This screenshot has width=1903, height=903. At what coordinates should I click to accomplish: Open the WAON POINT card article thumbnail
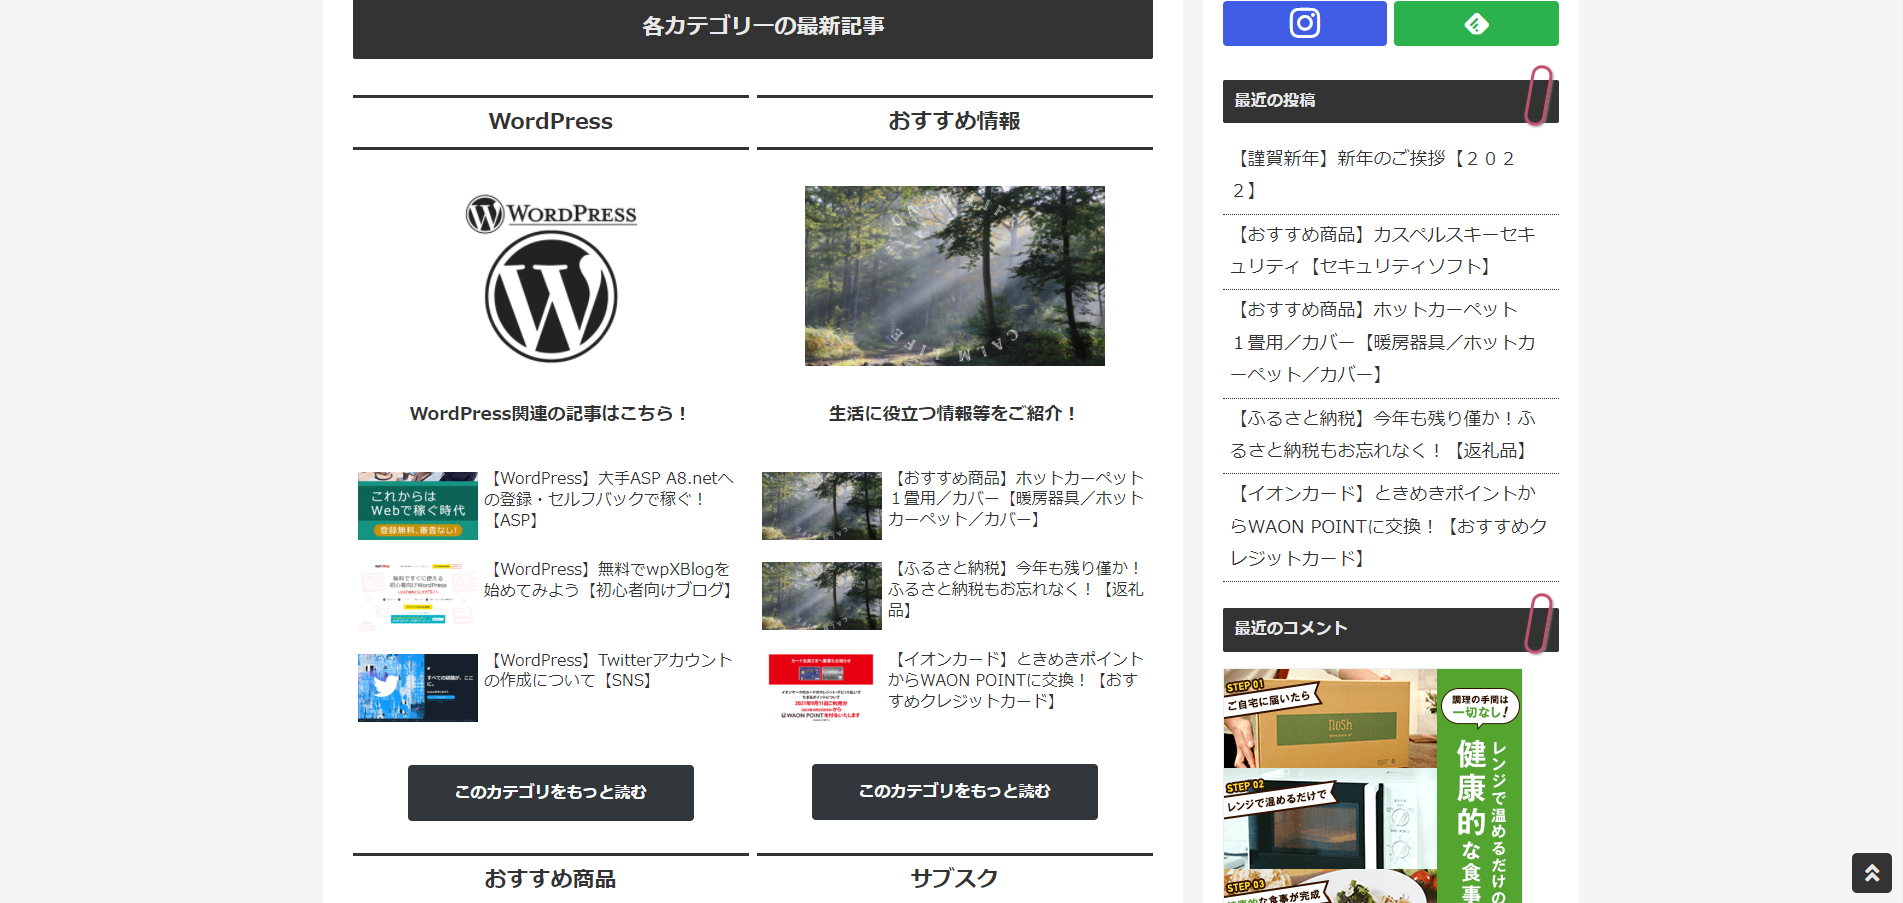821,687
